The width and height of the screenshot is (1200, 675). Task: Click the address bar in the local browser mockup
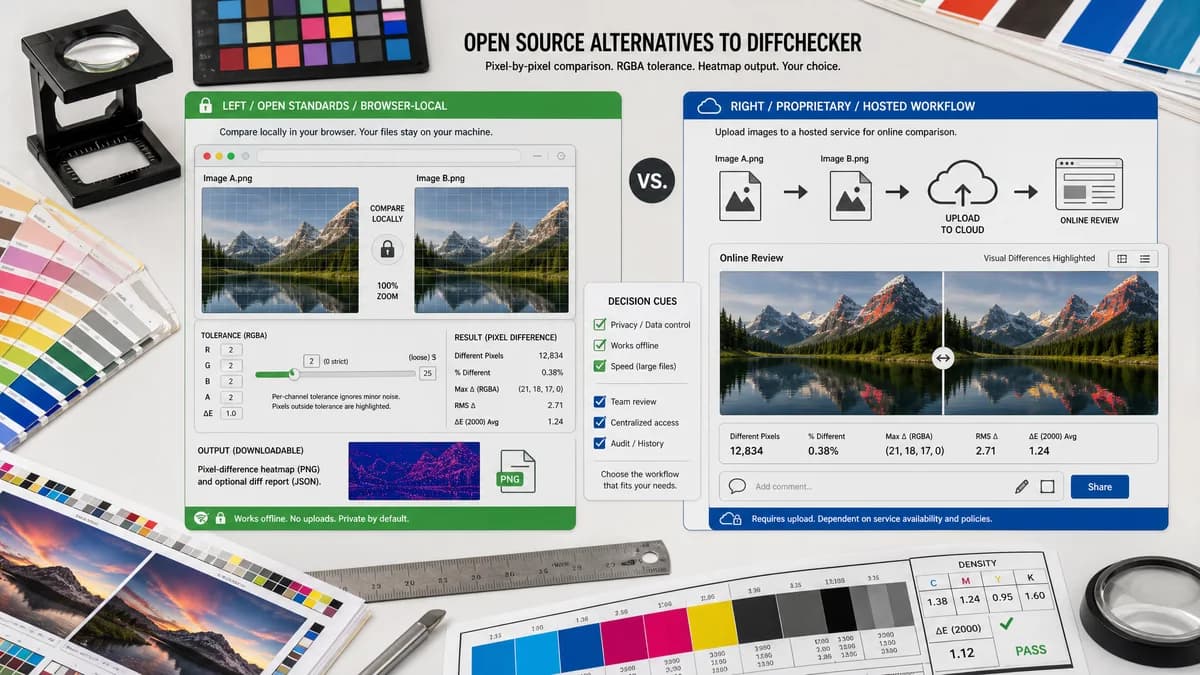pos(389,157)
